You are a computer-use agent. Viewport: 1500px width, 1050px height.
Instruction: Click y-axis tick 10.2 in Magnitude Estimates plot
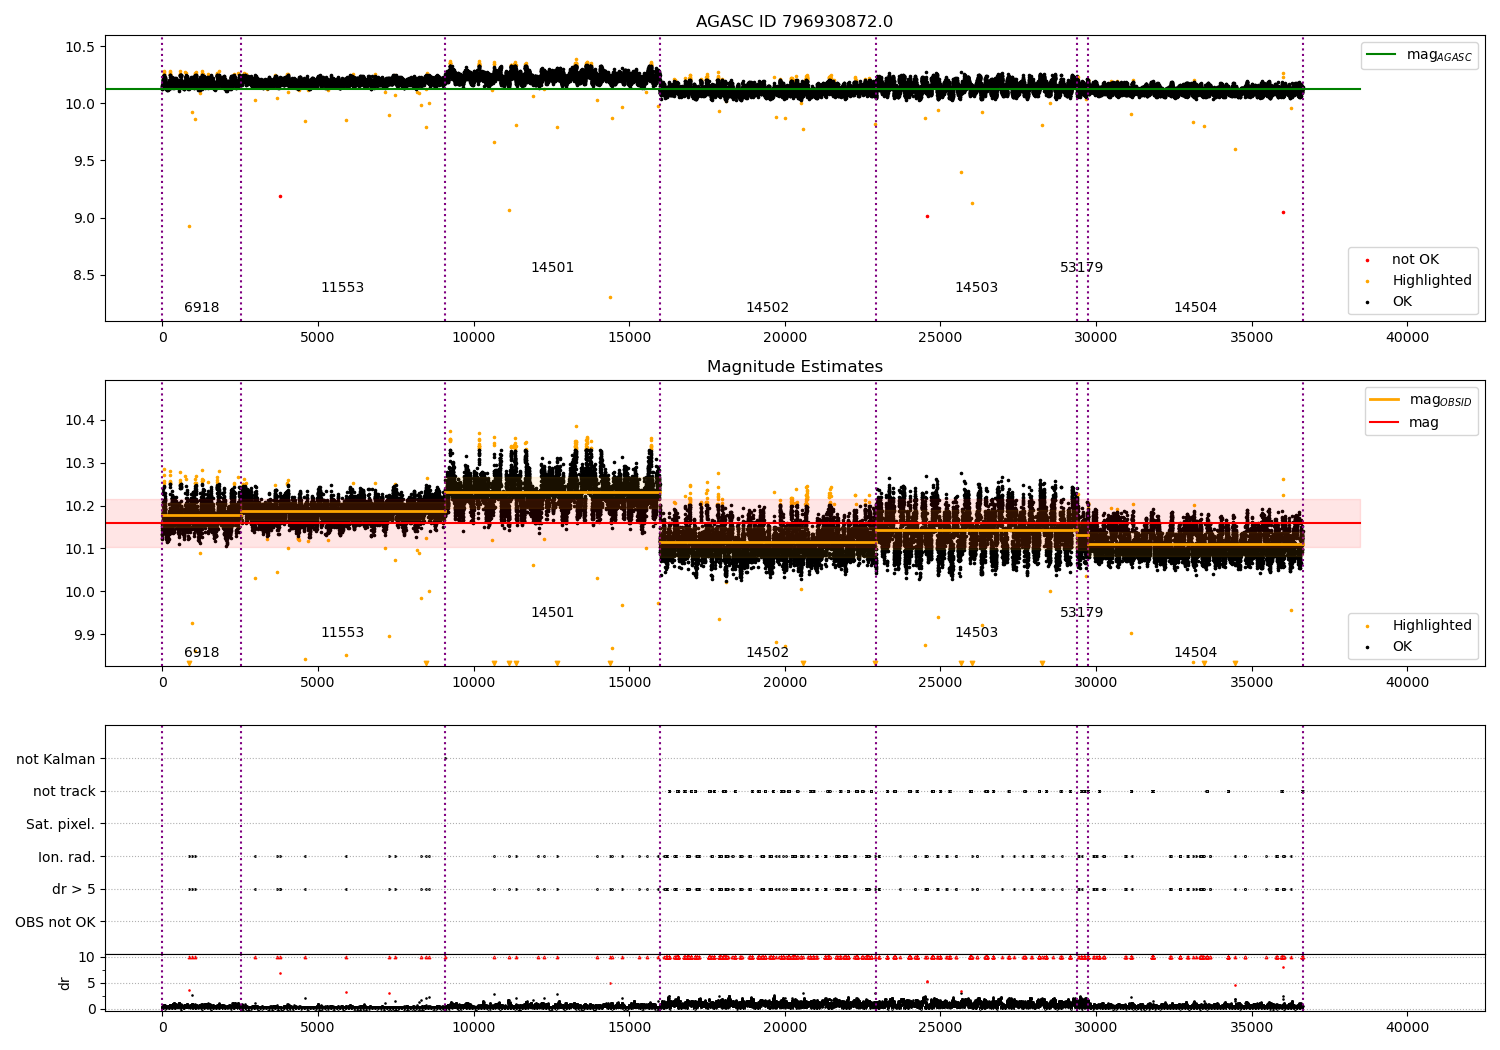(x=80, y=507)
